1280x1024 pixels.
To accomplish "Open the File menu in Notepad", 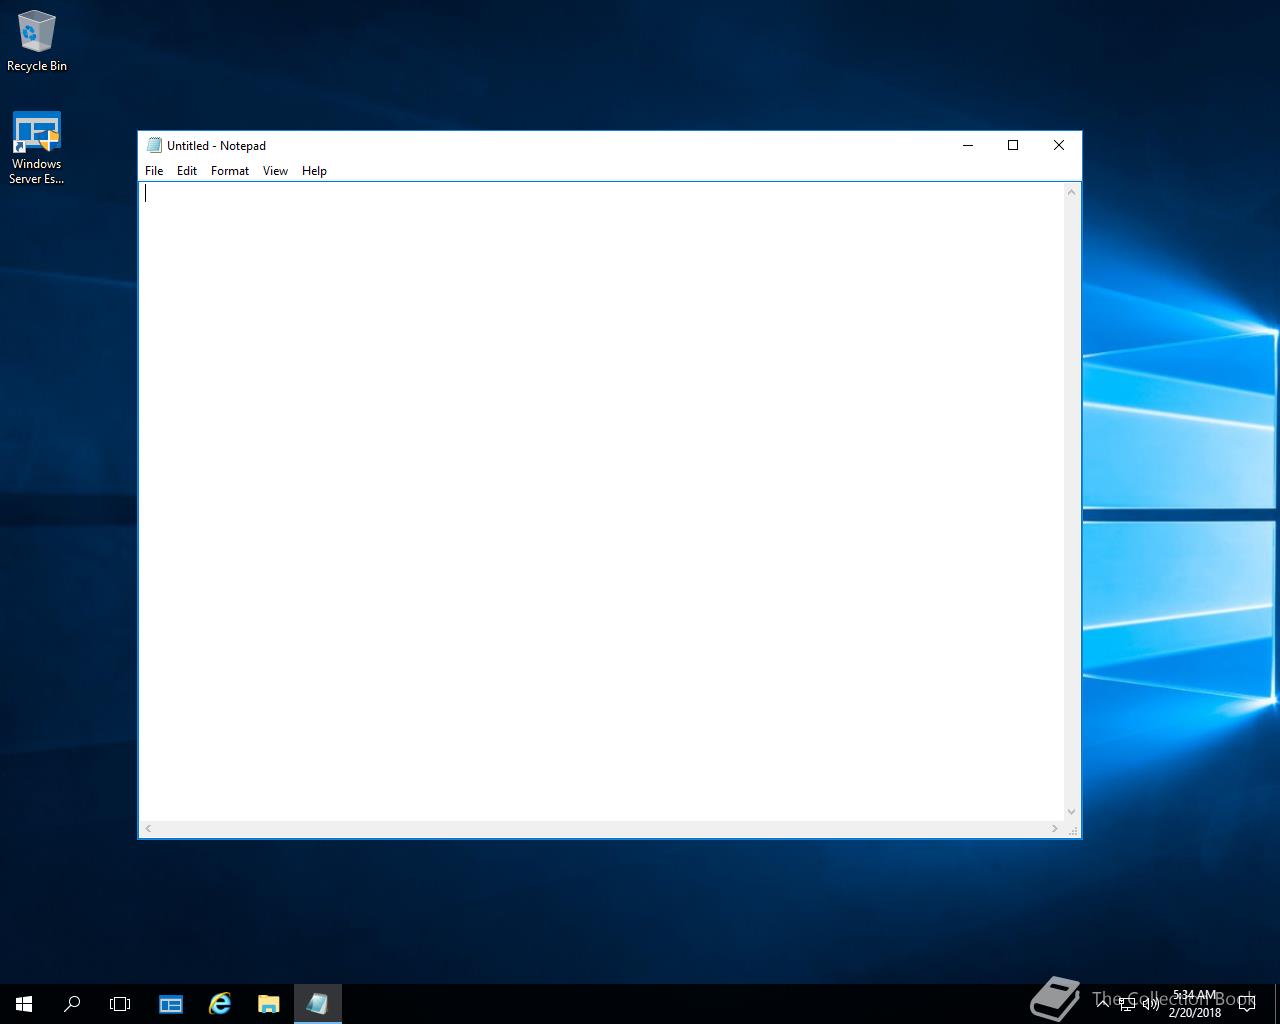I will point(154,171).
